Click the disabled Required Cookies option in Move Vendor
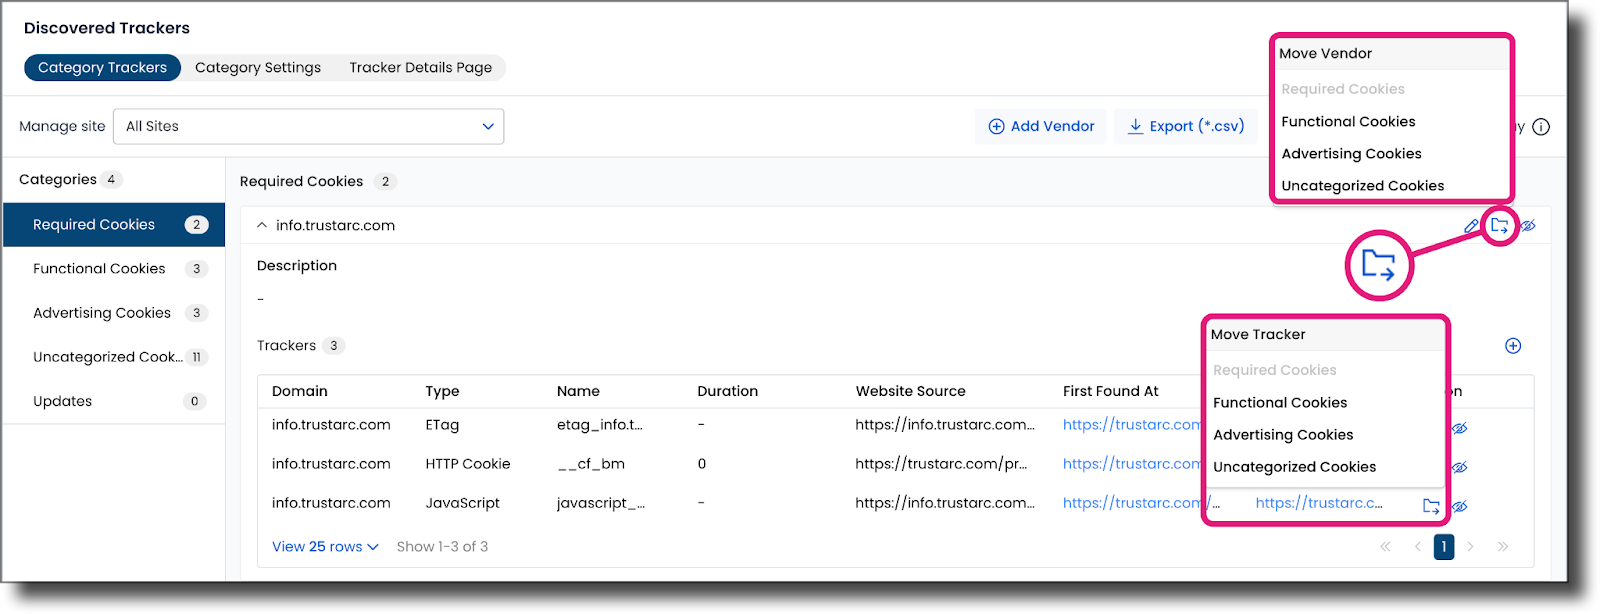 pos(1343,89)
